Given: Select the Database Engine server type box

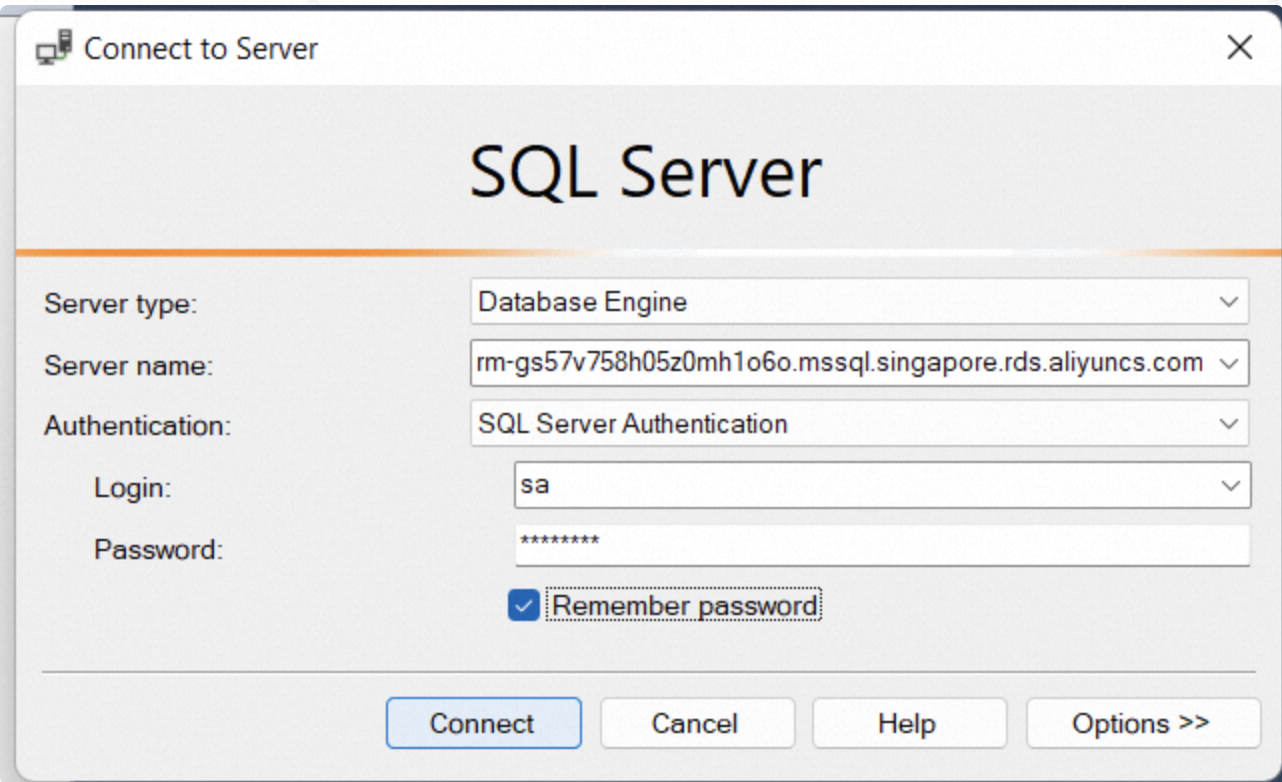Looking at the screenshot, I should point(859,302).
